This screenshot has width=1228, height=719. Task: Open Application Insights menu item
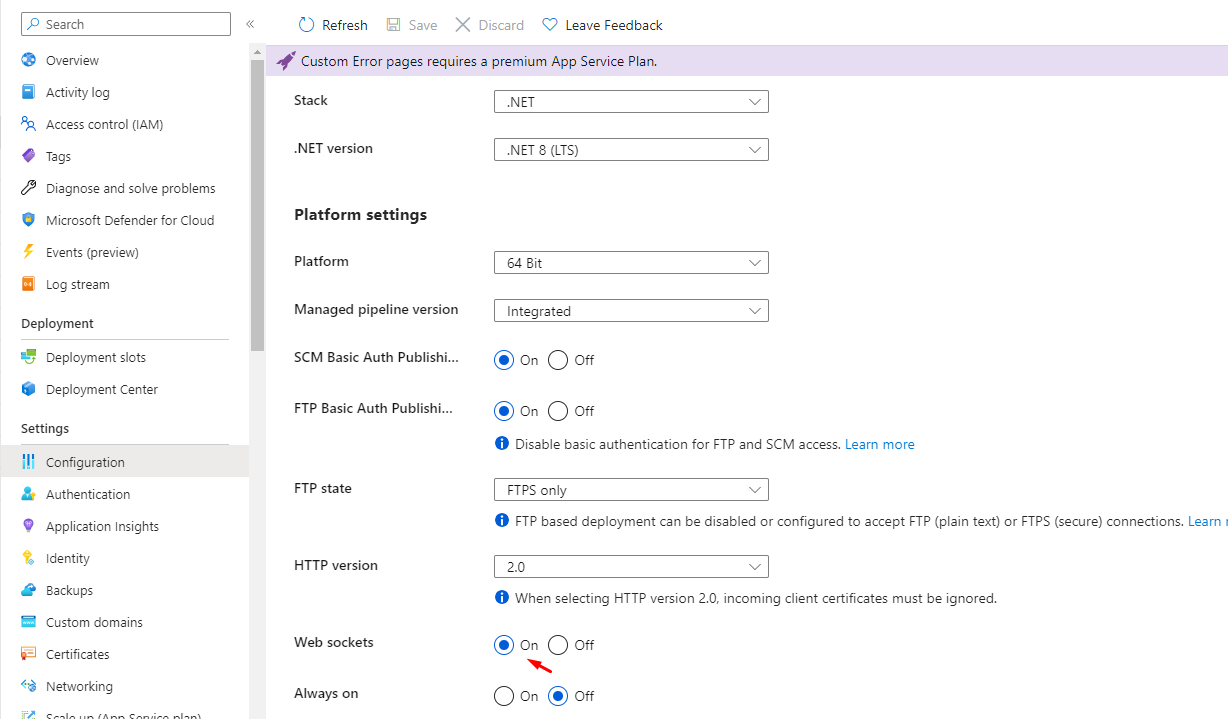pyautogui.click(x=124, y=526)
